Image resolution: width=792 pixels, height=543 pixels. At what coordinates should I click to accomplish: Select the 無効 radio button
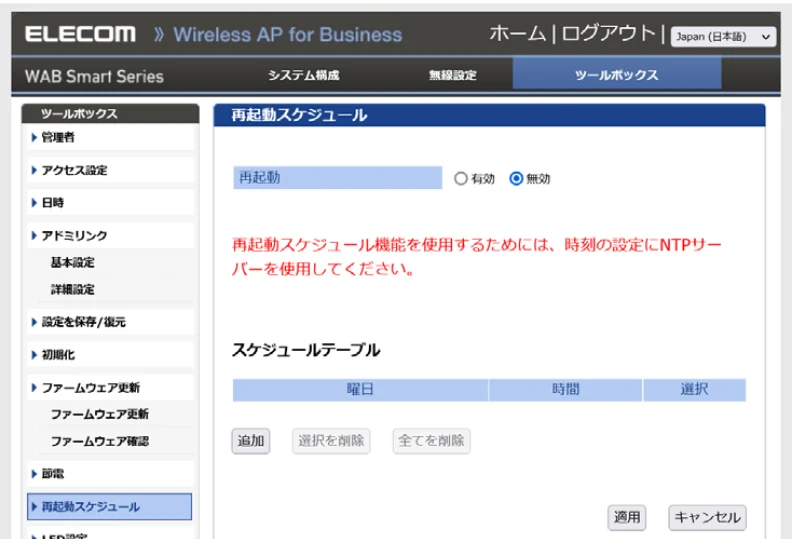coord(516,179)
